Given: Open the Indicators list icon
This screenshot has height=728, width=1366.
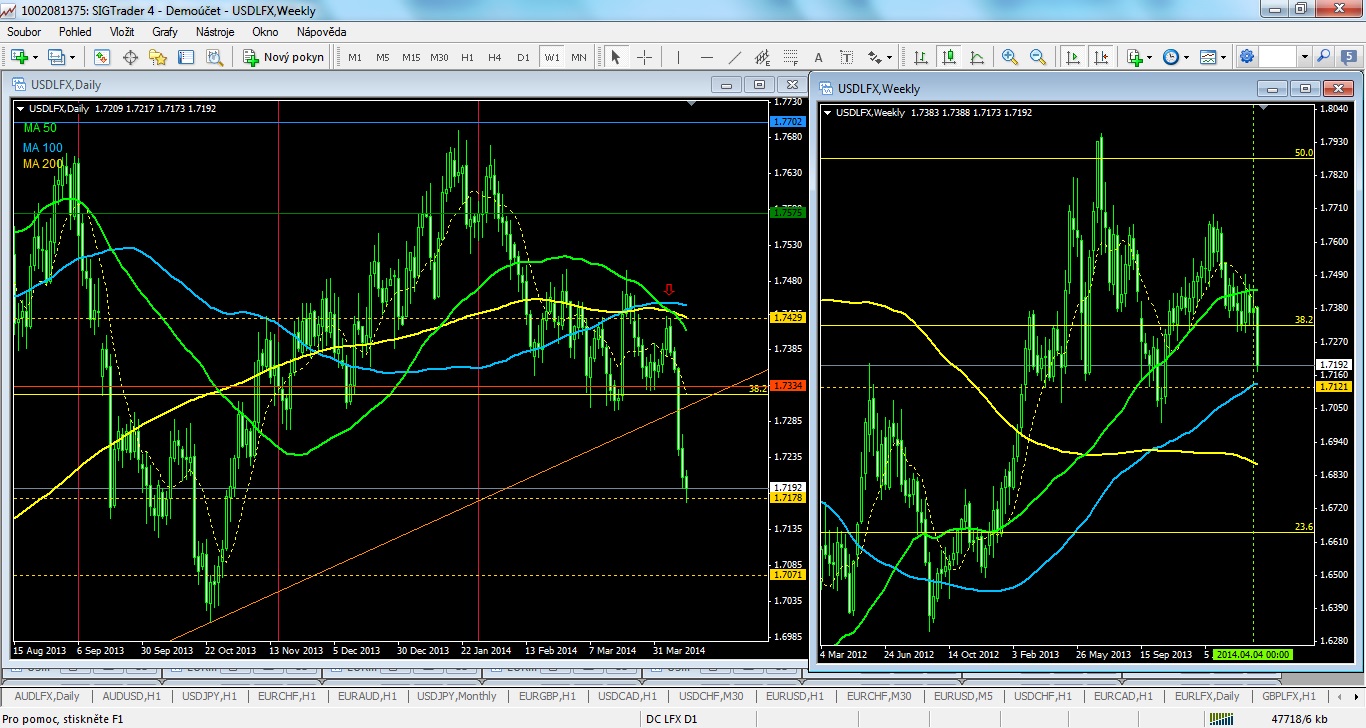Looking at the screenshot, I should 1134,57.
